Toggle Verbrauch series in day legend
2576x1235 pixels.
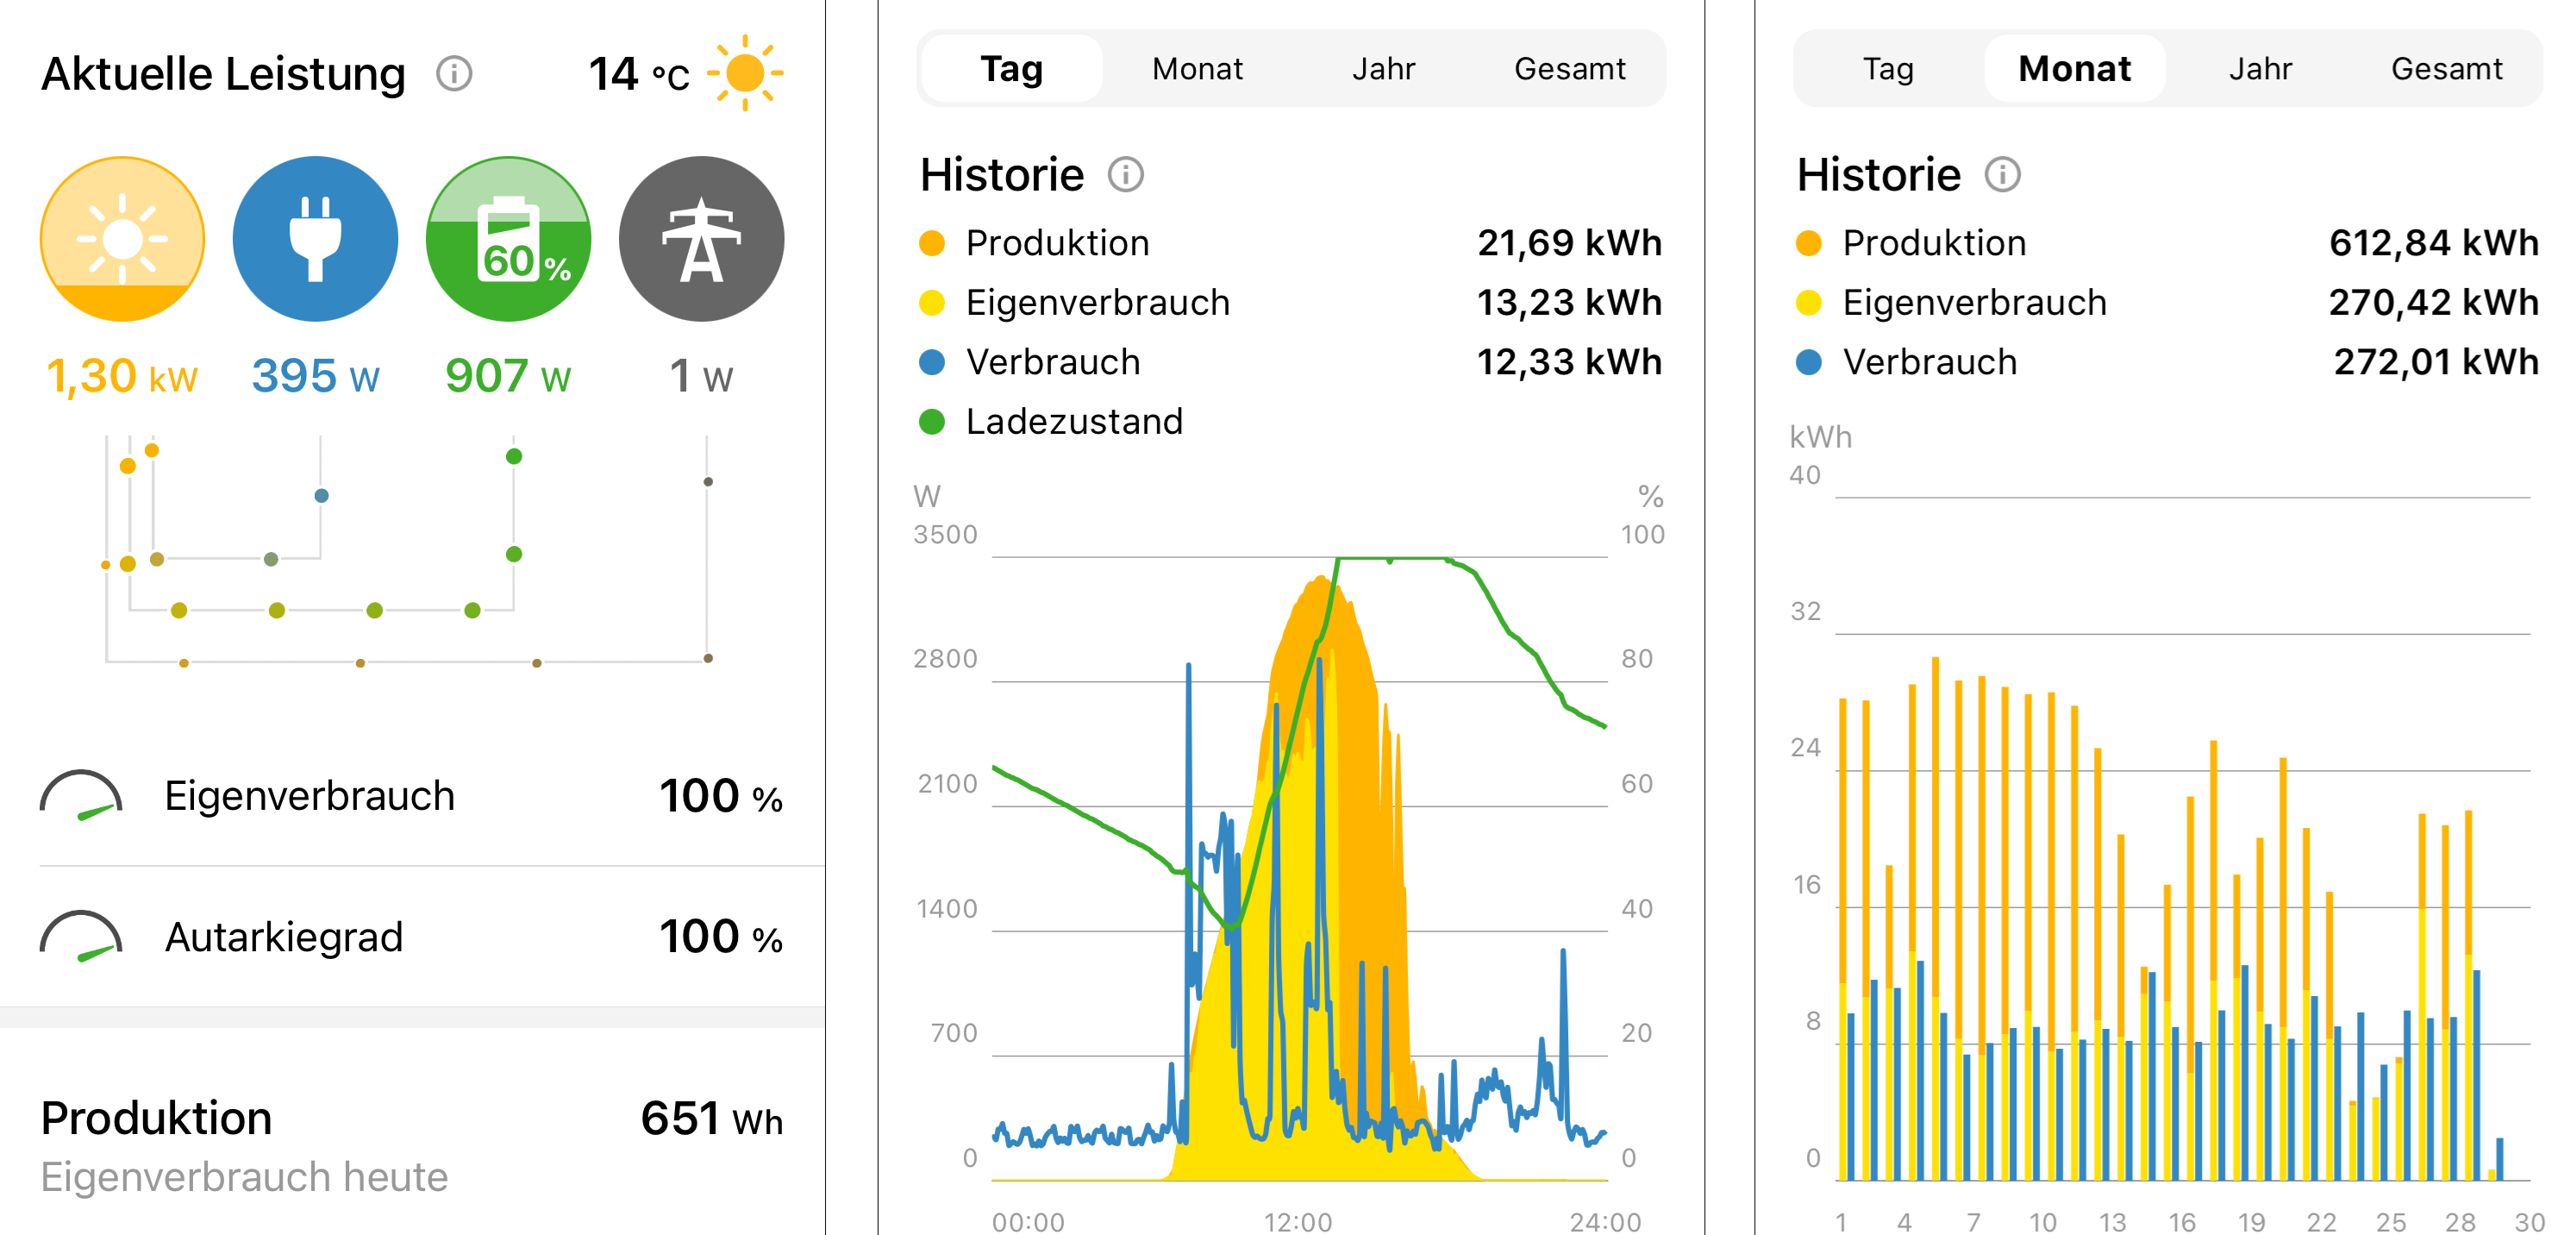click(1052, 362)
